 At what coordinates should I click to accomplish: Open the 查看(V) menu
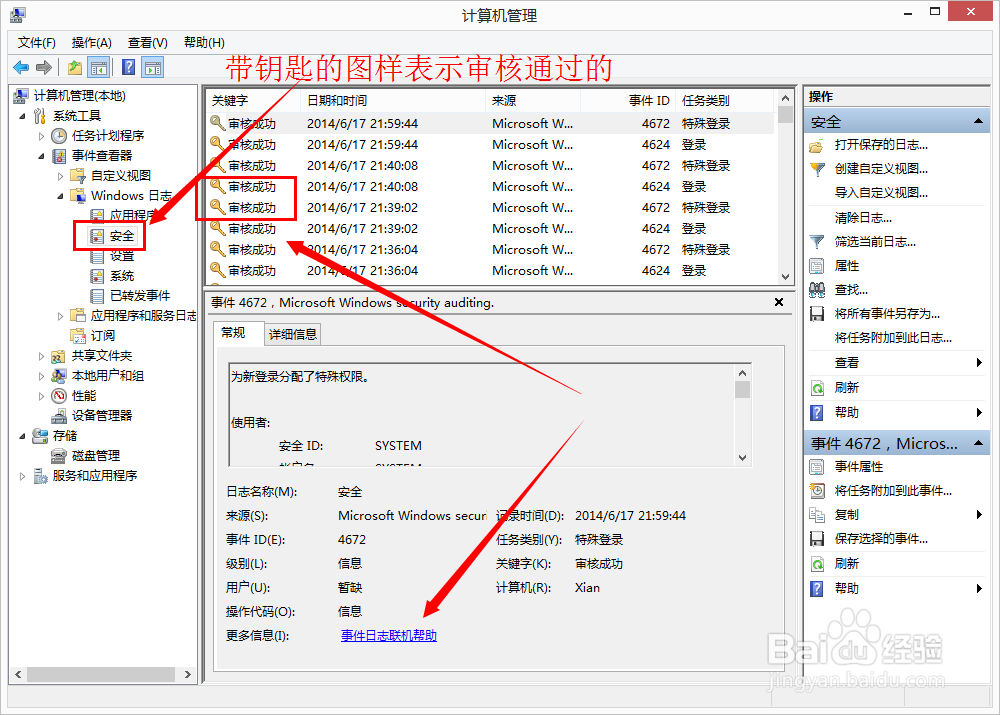147,43
